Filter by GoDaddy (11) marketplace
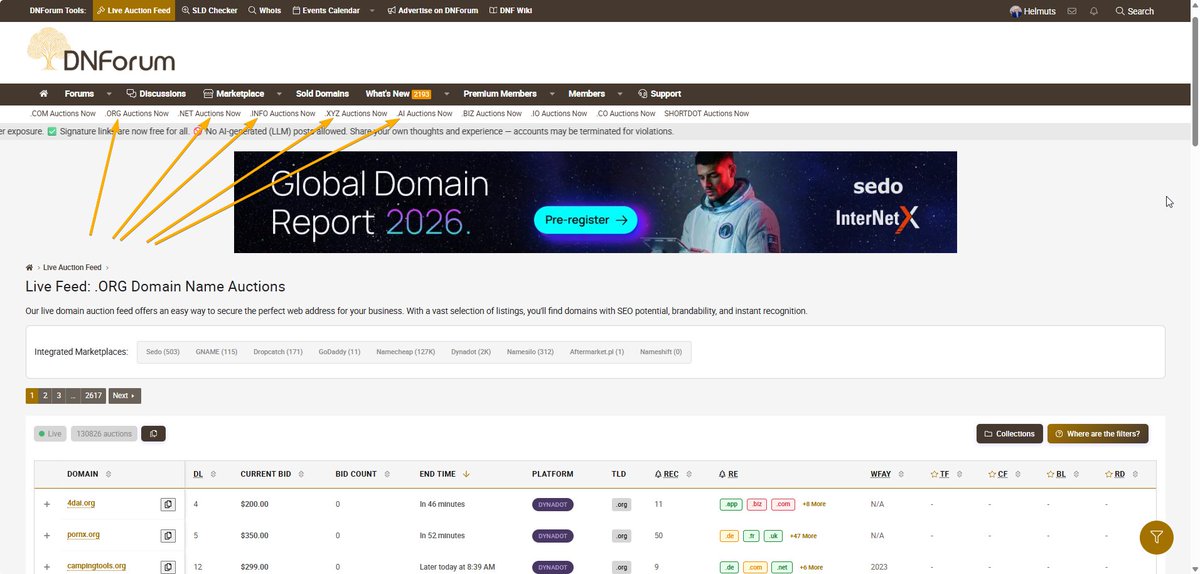1200x574 pixels. click(x=340, y=352)
